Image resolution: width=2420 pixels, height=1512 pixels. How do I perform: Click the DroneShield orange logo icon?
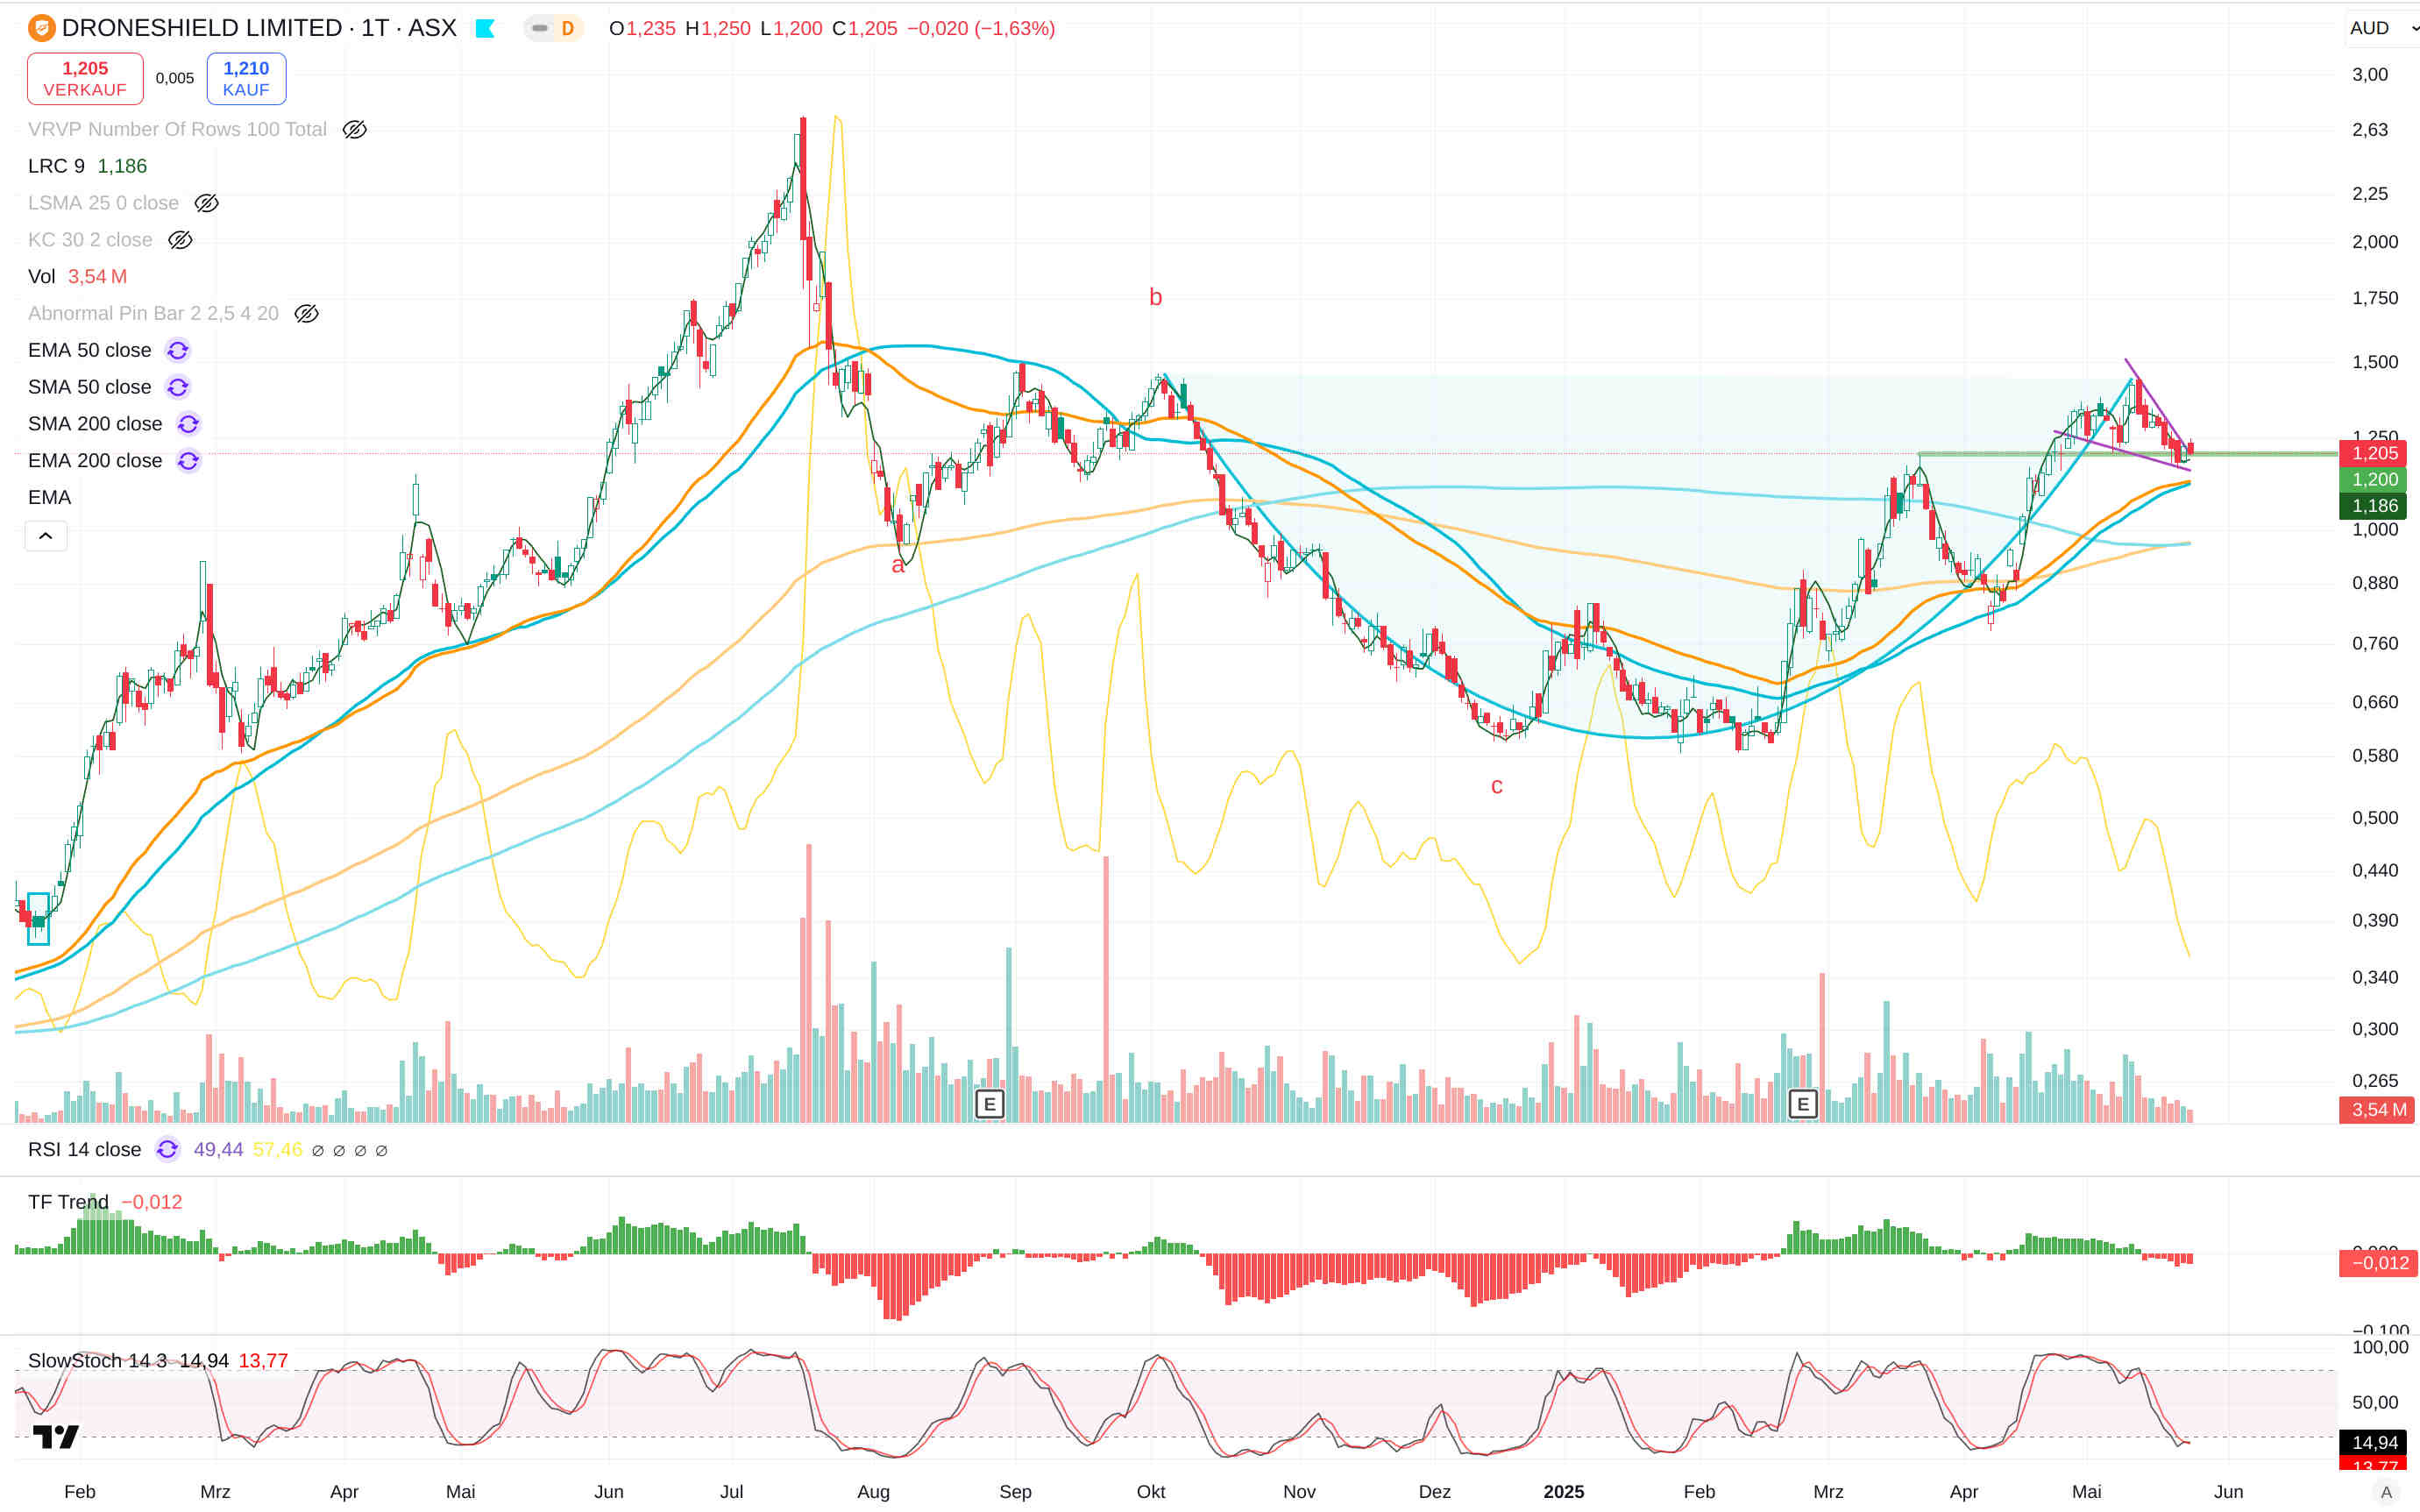coord(41,28)
